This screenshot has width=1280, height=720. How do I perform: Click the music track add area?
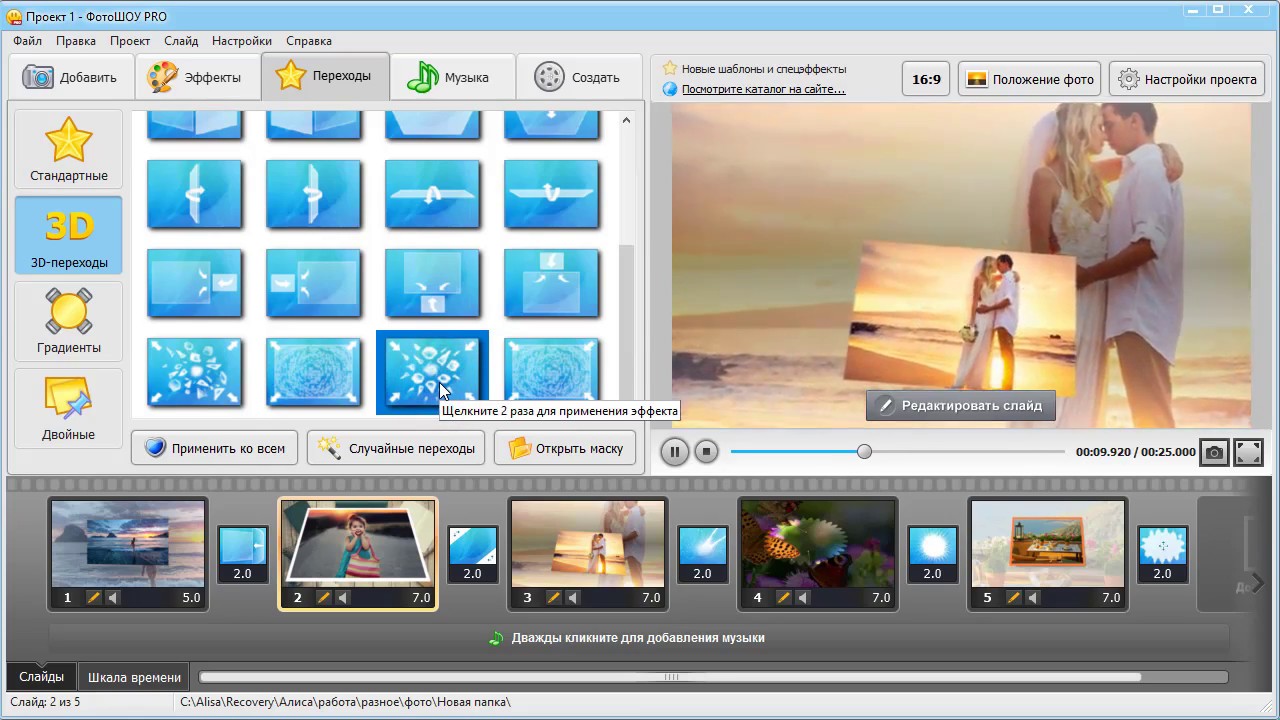[x=640, y=638]
